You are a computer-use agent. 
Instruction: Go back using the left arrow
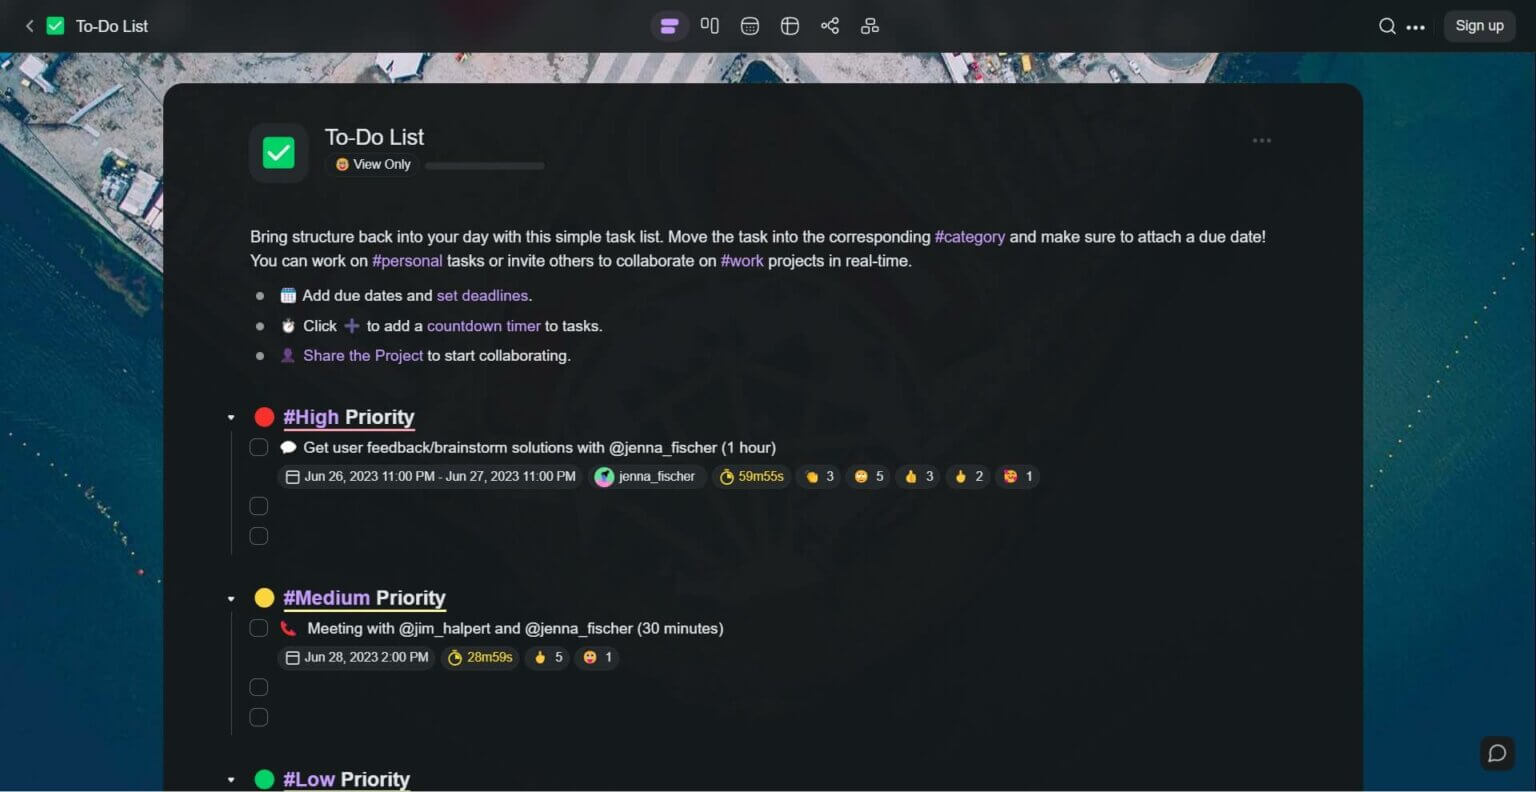click(x=29, y=26)
